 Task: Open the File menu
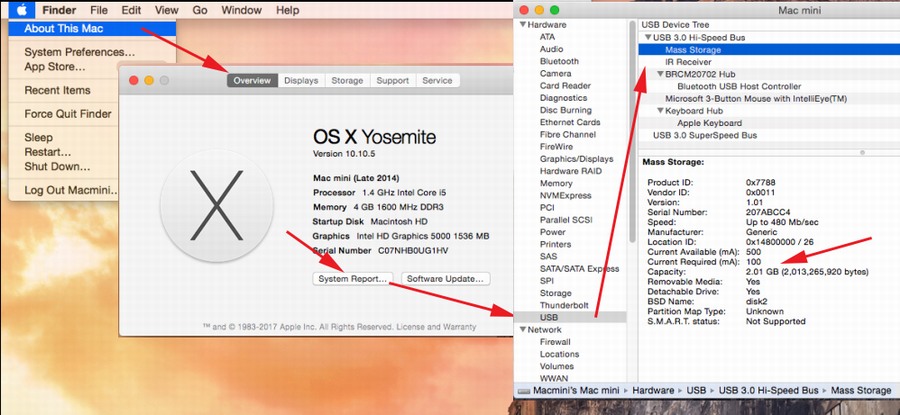tap(99, 10)
